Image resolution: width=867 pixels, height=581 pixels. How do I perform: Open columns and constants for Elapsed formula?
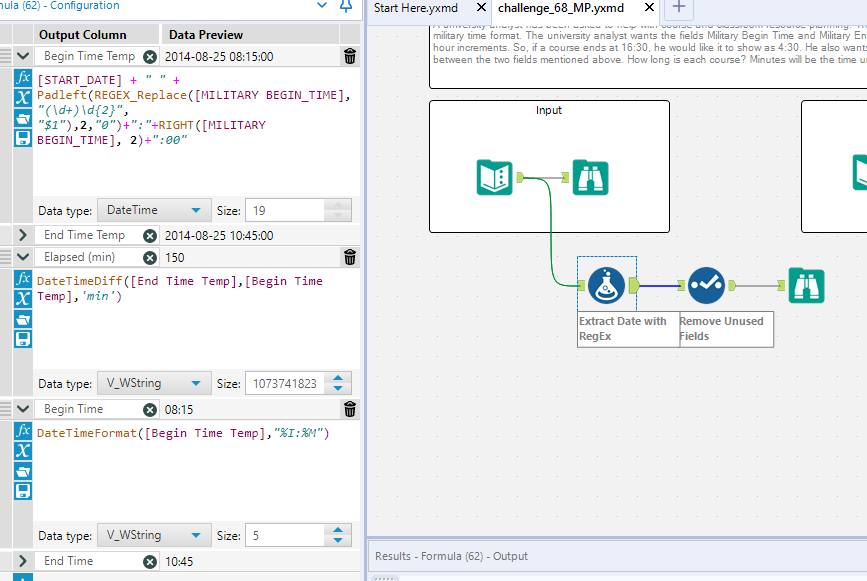pos(23,298)
